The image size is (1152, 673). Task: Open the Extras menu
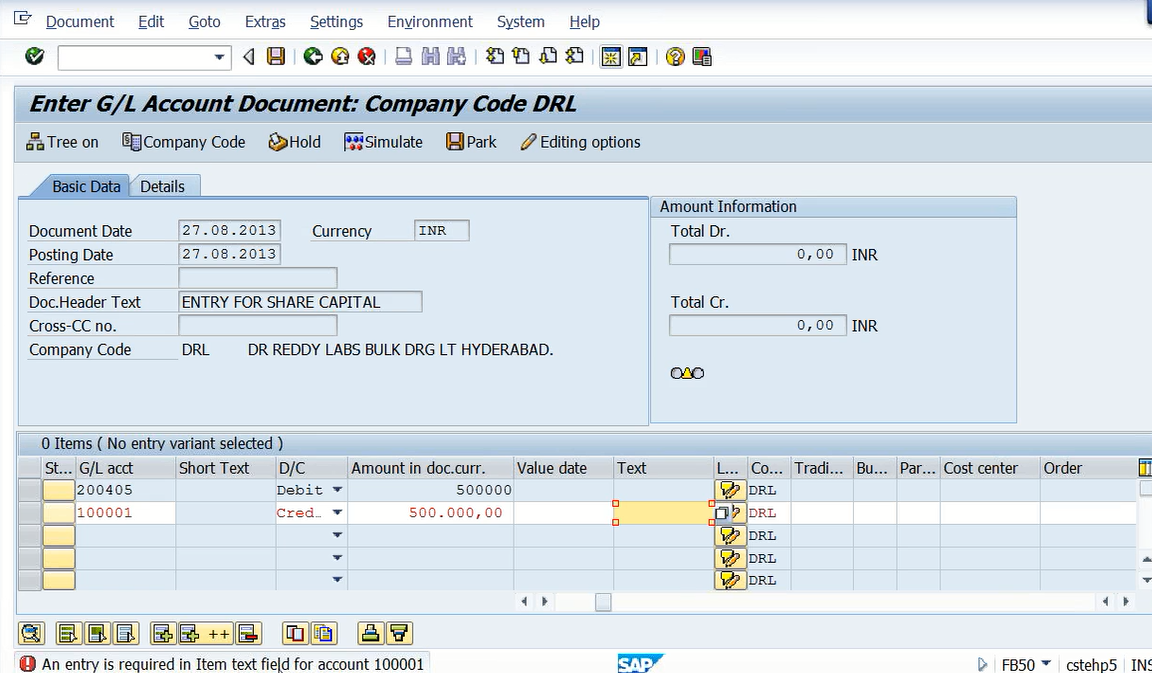point(265,22)
